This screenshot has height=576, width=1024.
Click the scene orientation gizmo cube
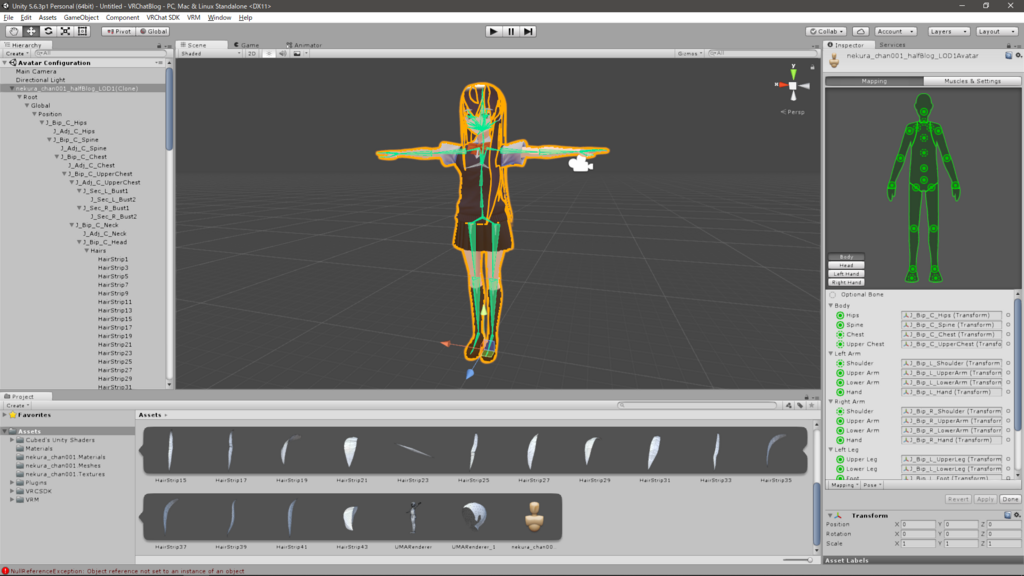point(793,86)
